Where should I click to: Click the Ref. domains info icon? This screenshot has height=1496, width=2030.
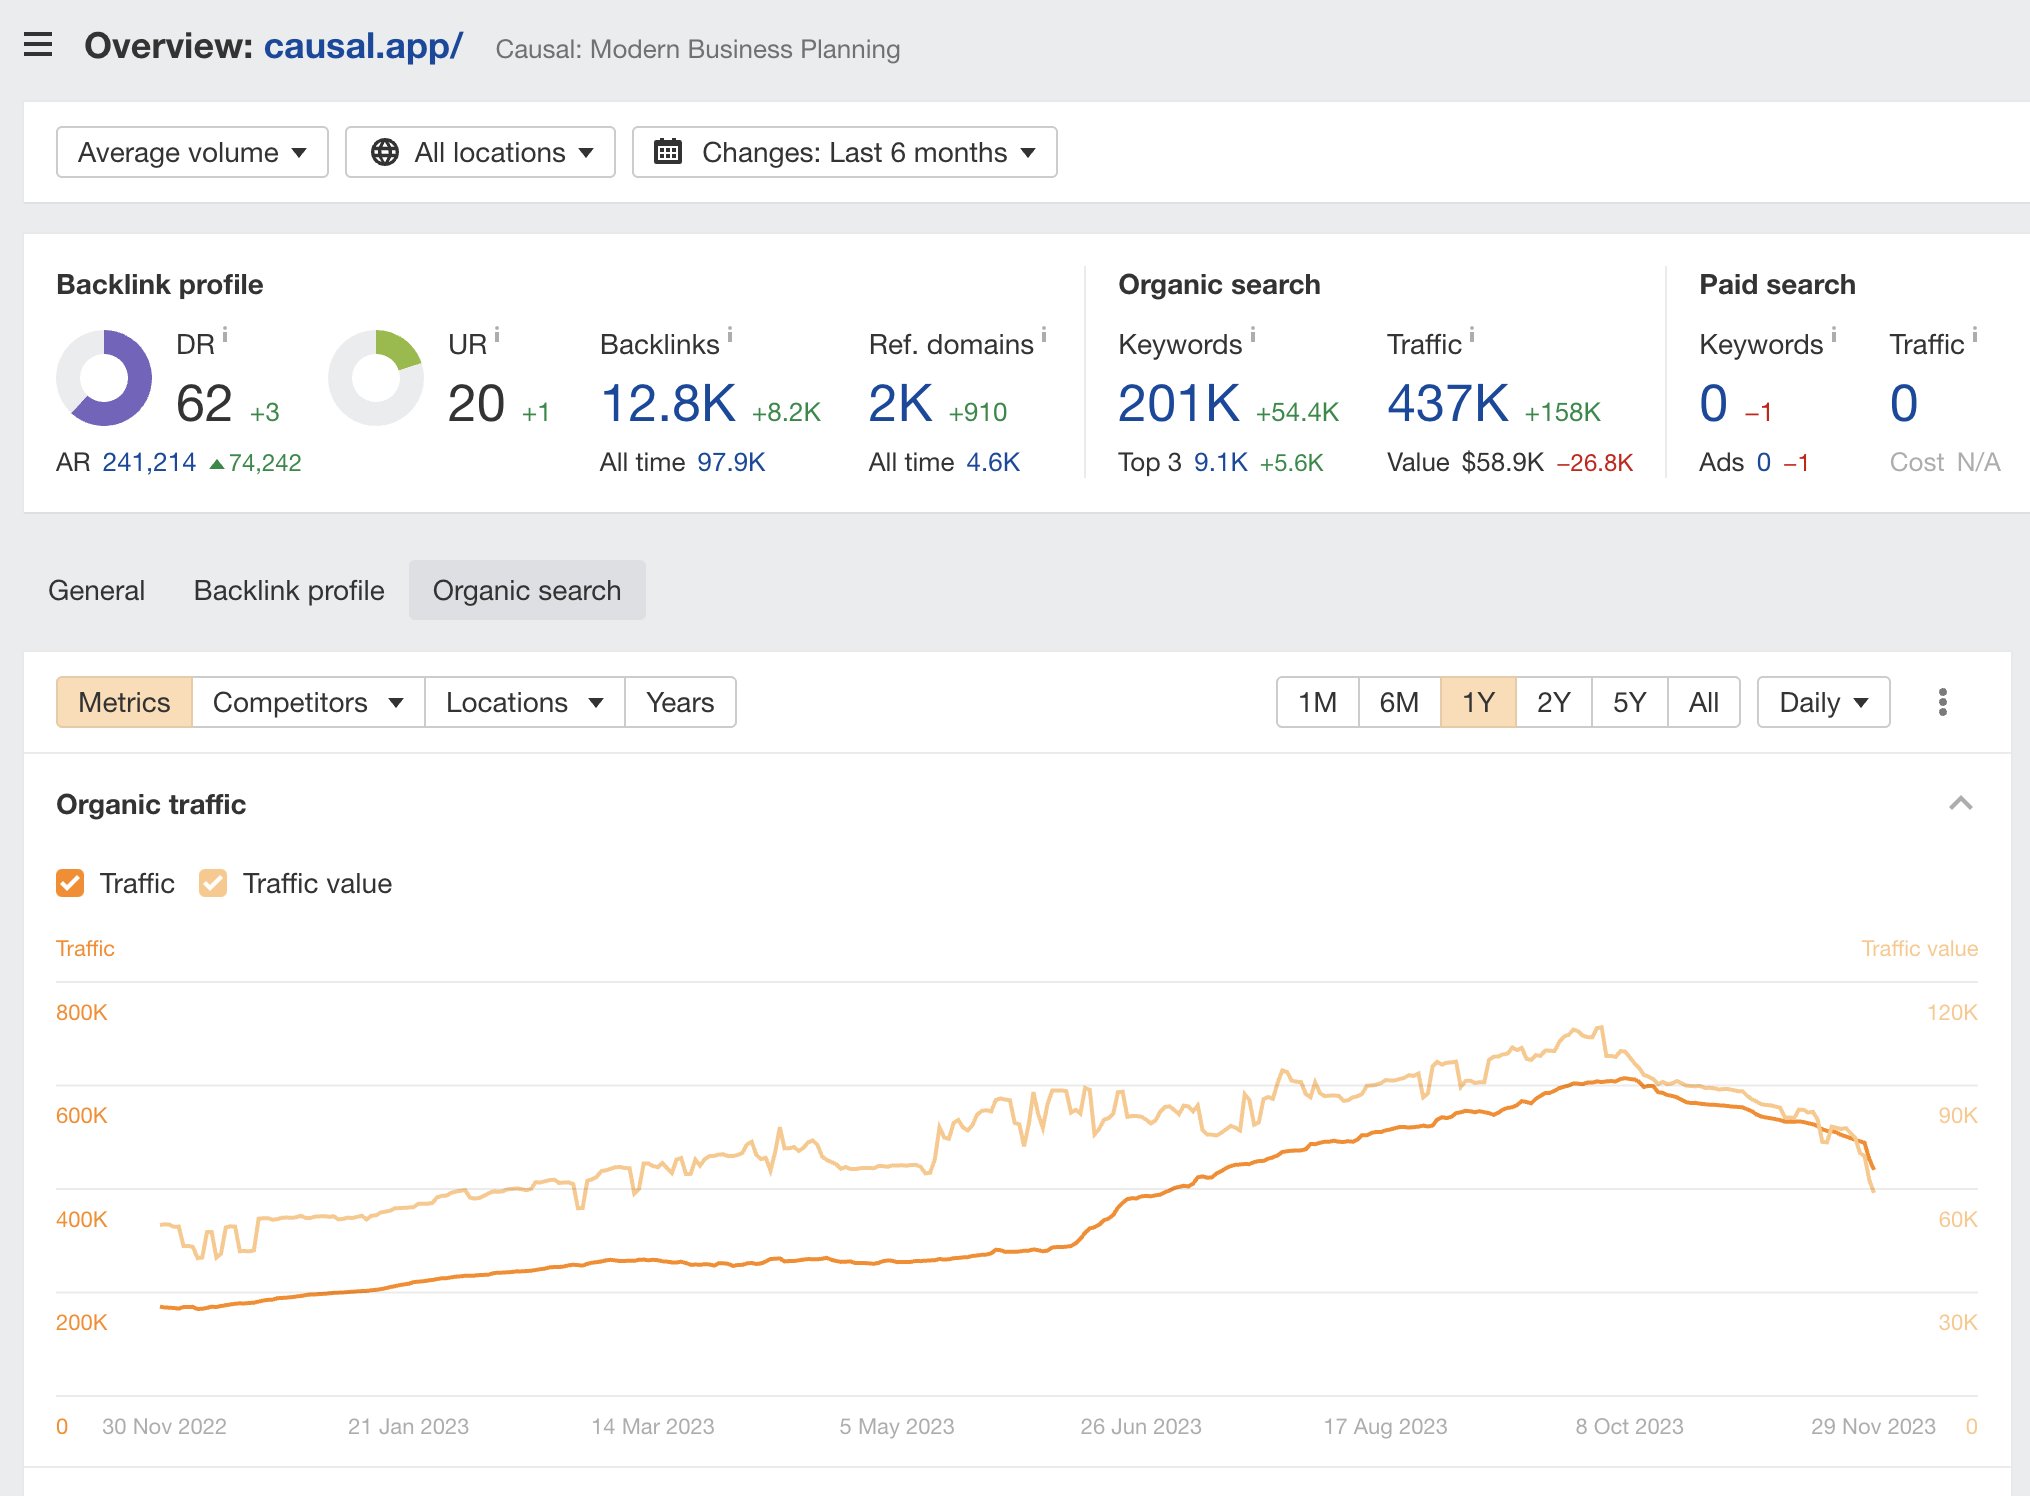pos(1044,334)
